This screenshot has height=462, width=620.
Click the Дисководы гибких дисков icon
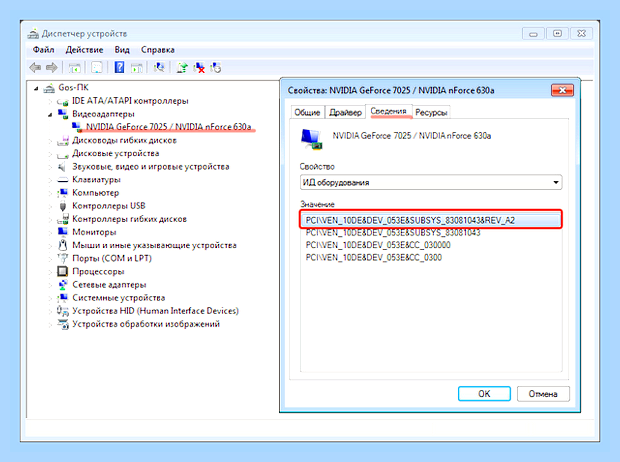coord(62,140)
